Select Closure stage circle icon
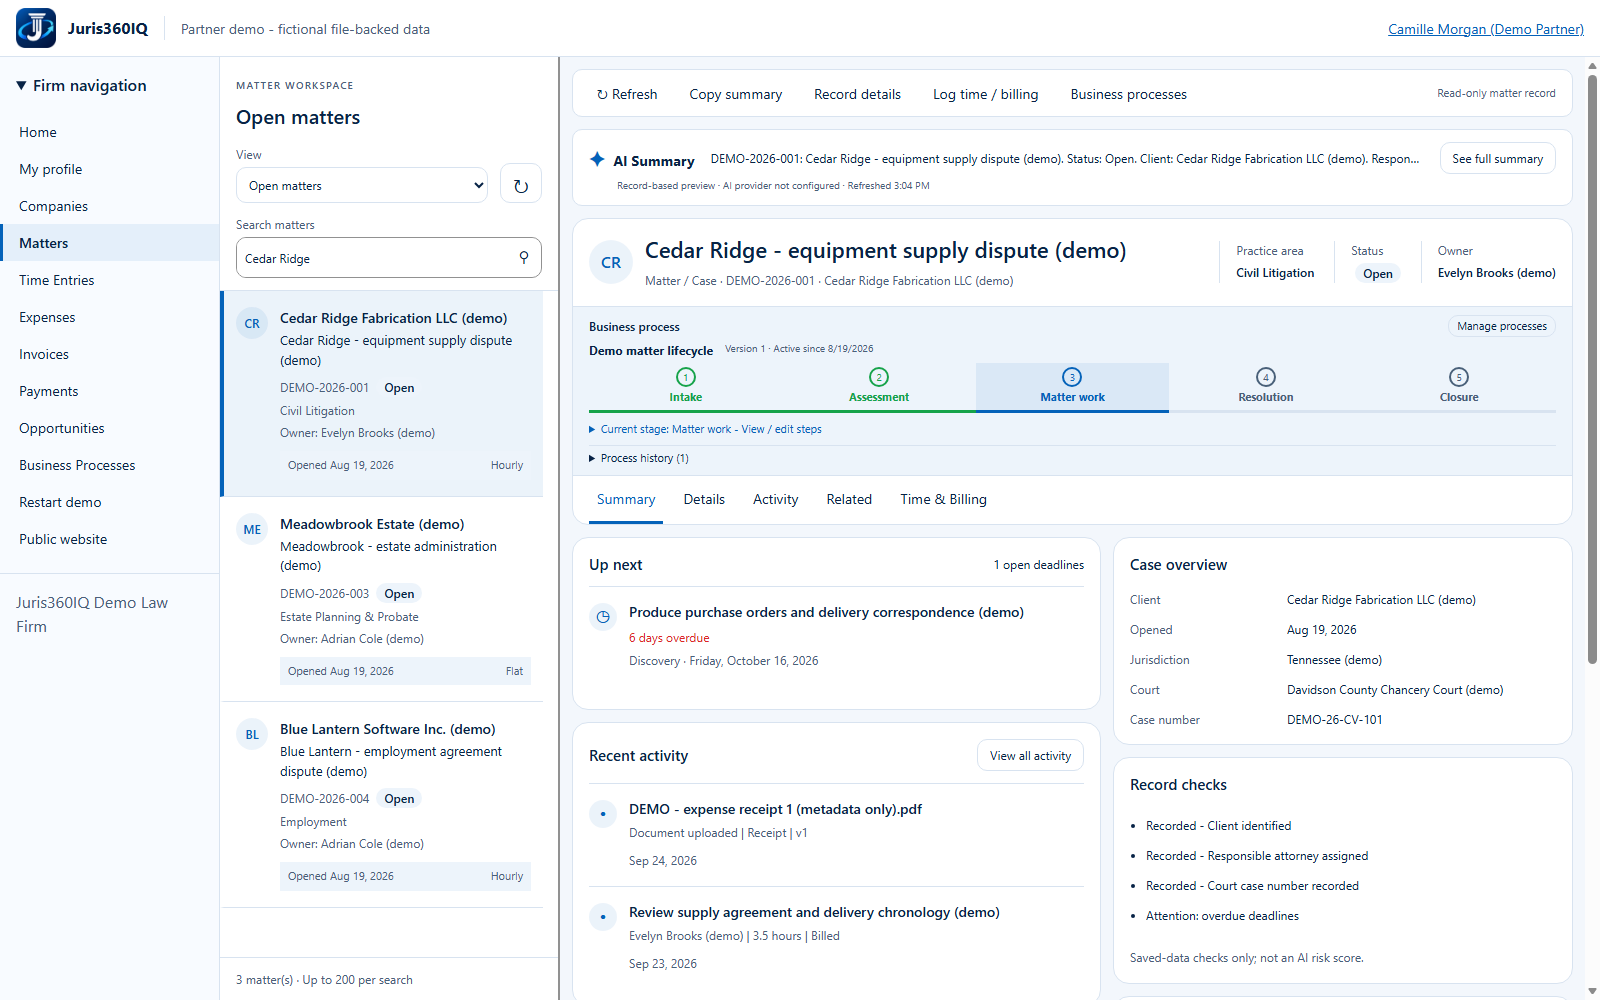Screen dimensions: 1600x1000 click(1459, 377)
